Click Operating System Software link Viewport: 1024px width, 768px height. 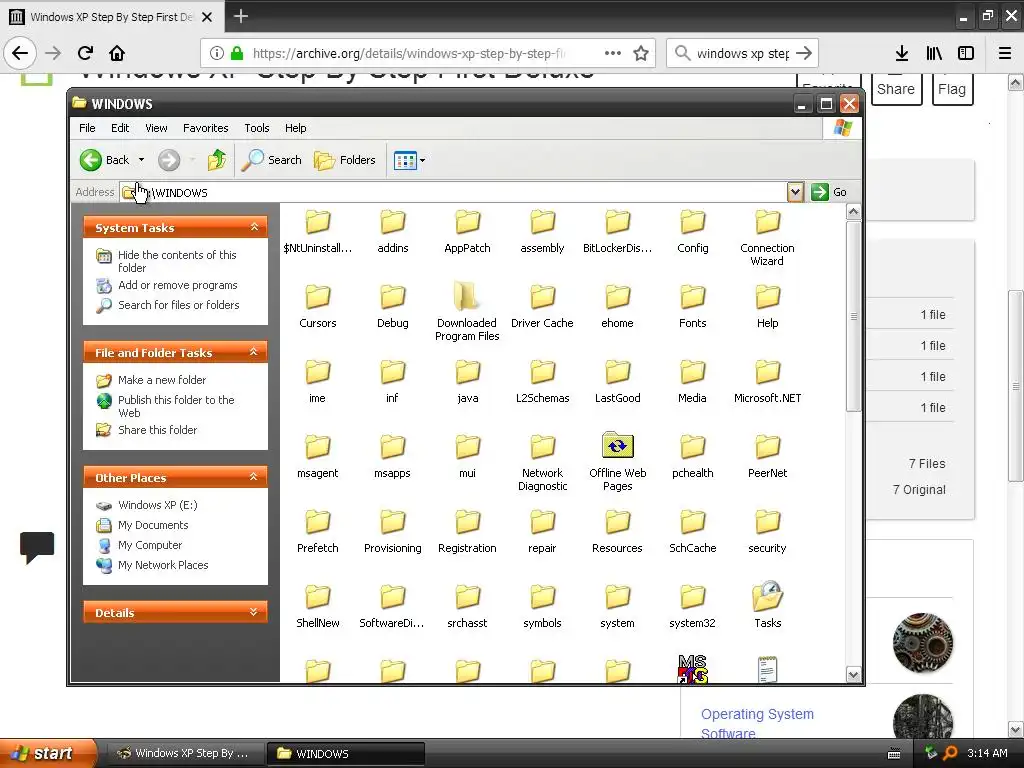758,724
